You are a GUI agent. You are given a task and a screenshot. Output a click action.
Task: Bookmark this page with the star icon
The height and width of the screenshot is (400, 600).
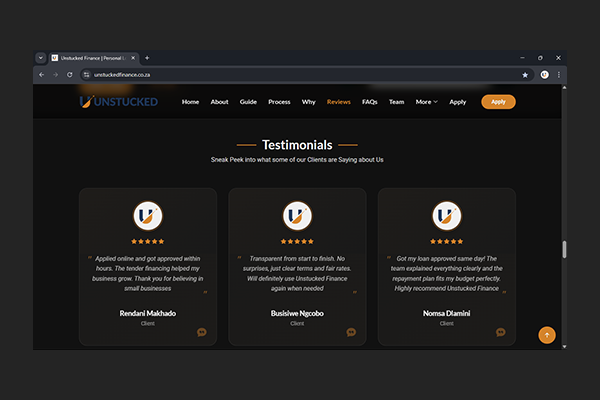tap(525, 75)
